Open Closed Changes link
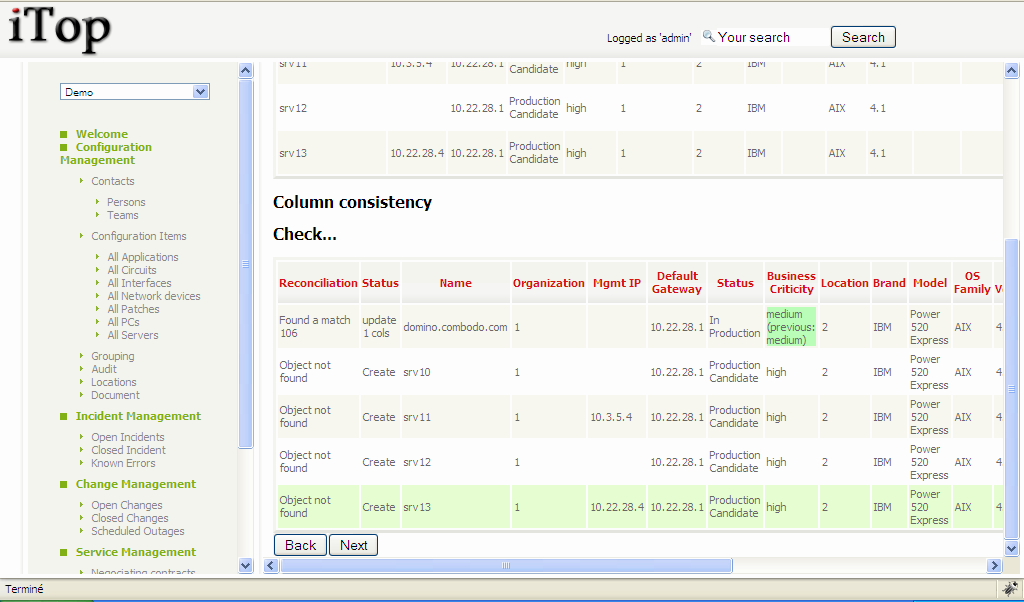 click(x=129, y=518)
